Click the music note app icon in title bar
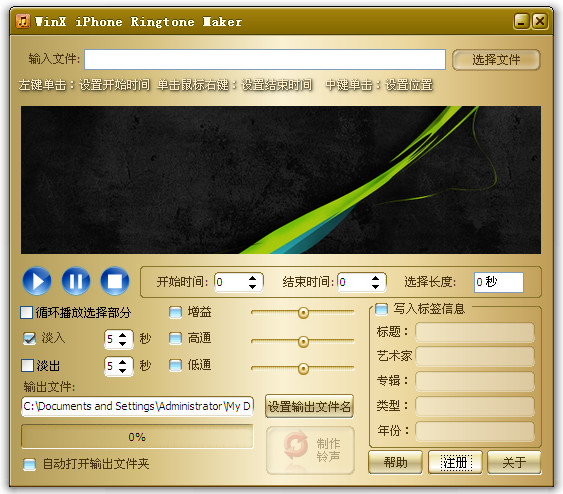The height and width of the screenshot is (494, 563). (x=23, y=21)
